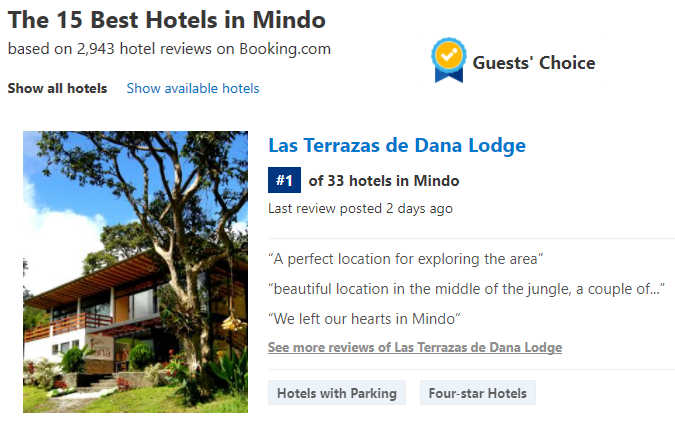675x438 pixels.
Task: Open the Las Terrazas de Dana Lodge title link
Action: coord(397,146)
